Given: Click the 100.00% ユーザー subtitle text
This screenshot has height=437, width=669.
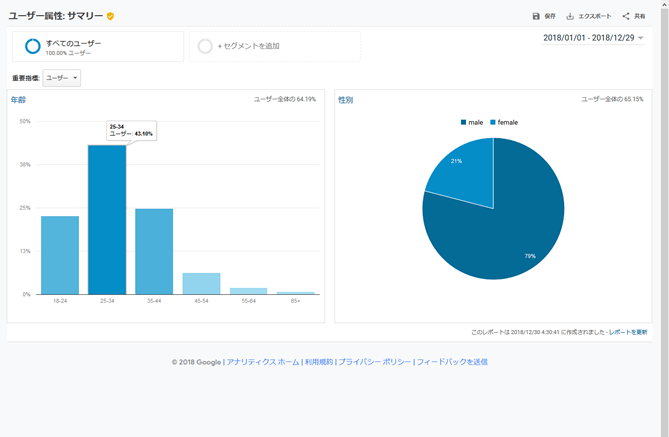Looking at the screenshot, I should point(68,53).
